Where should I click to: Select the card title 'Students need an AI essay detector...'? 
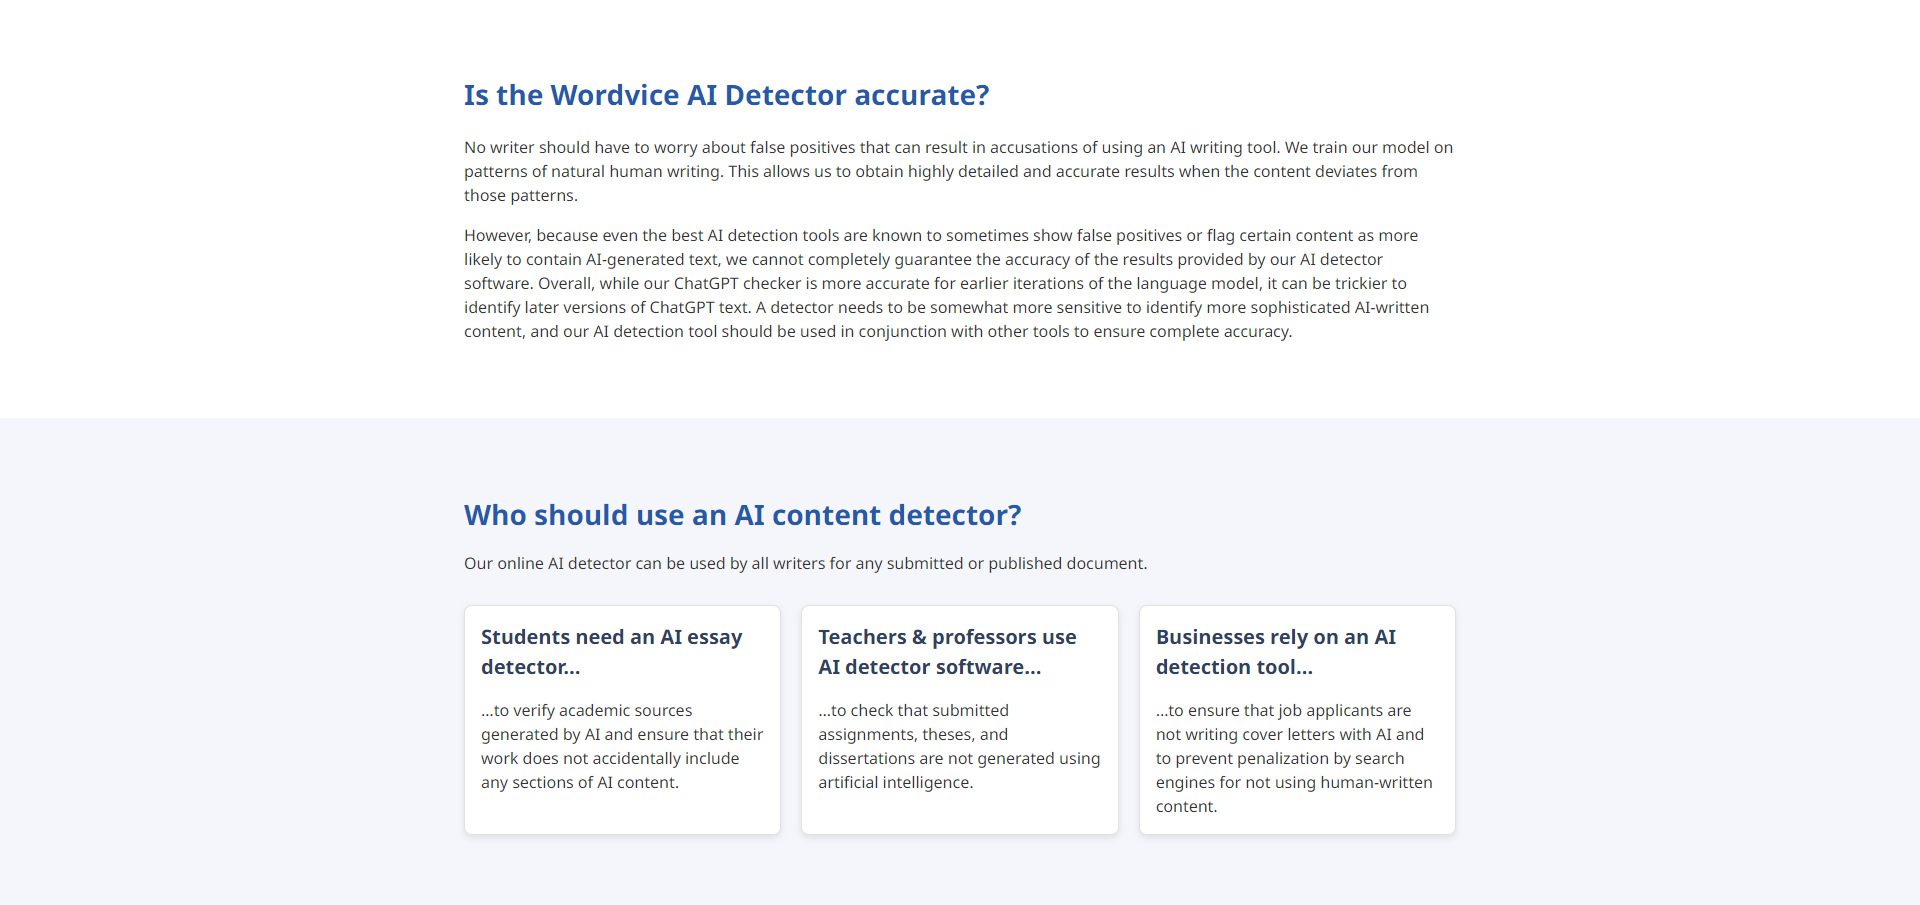(x=612, y=652)
